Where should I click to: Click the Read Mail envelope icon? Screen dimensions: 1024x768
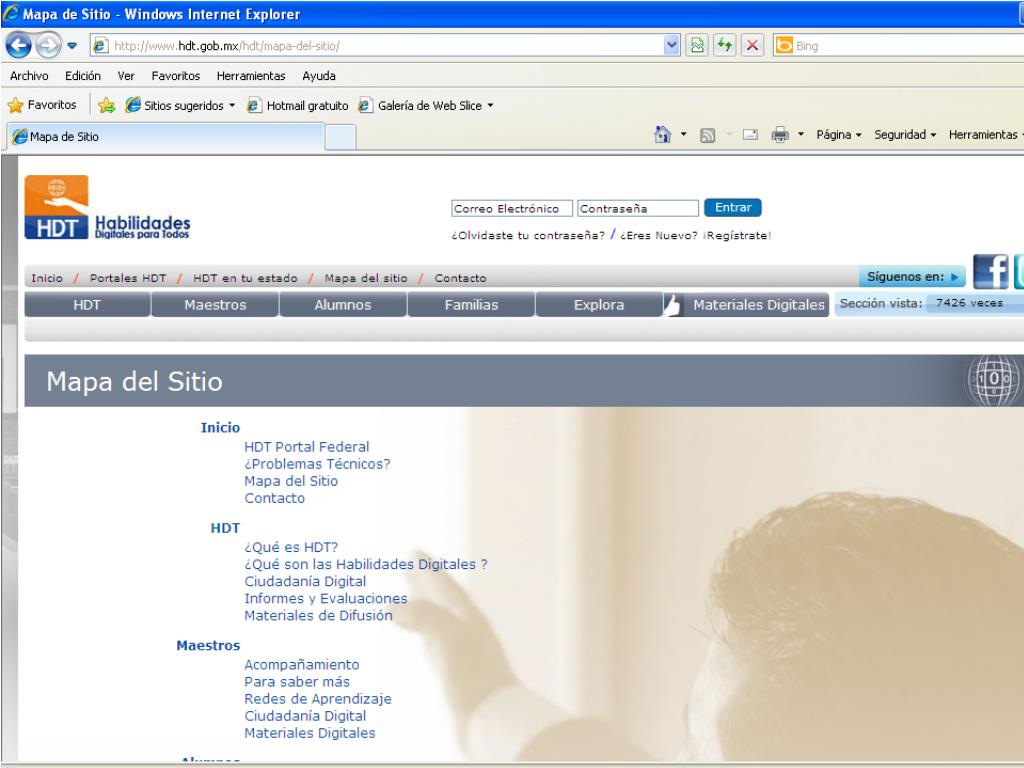pos(750,135)
